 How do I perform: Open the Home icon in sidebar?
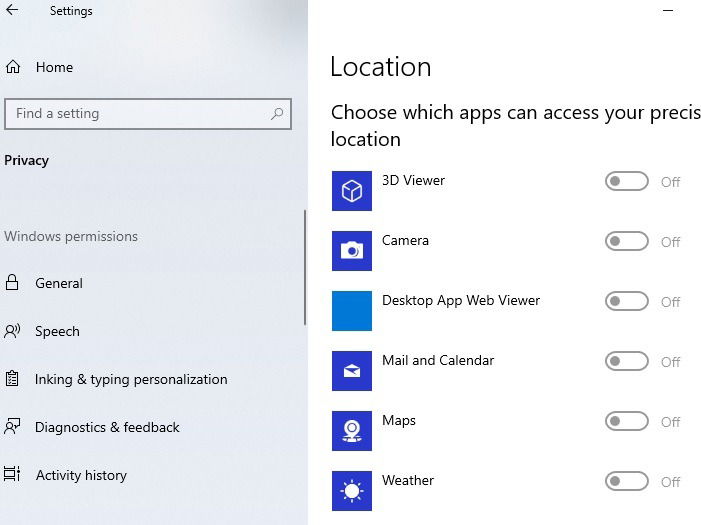click(13, 67)
